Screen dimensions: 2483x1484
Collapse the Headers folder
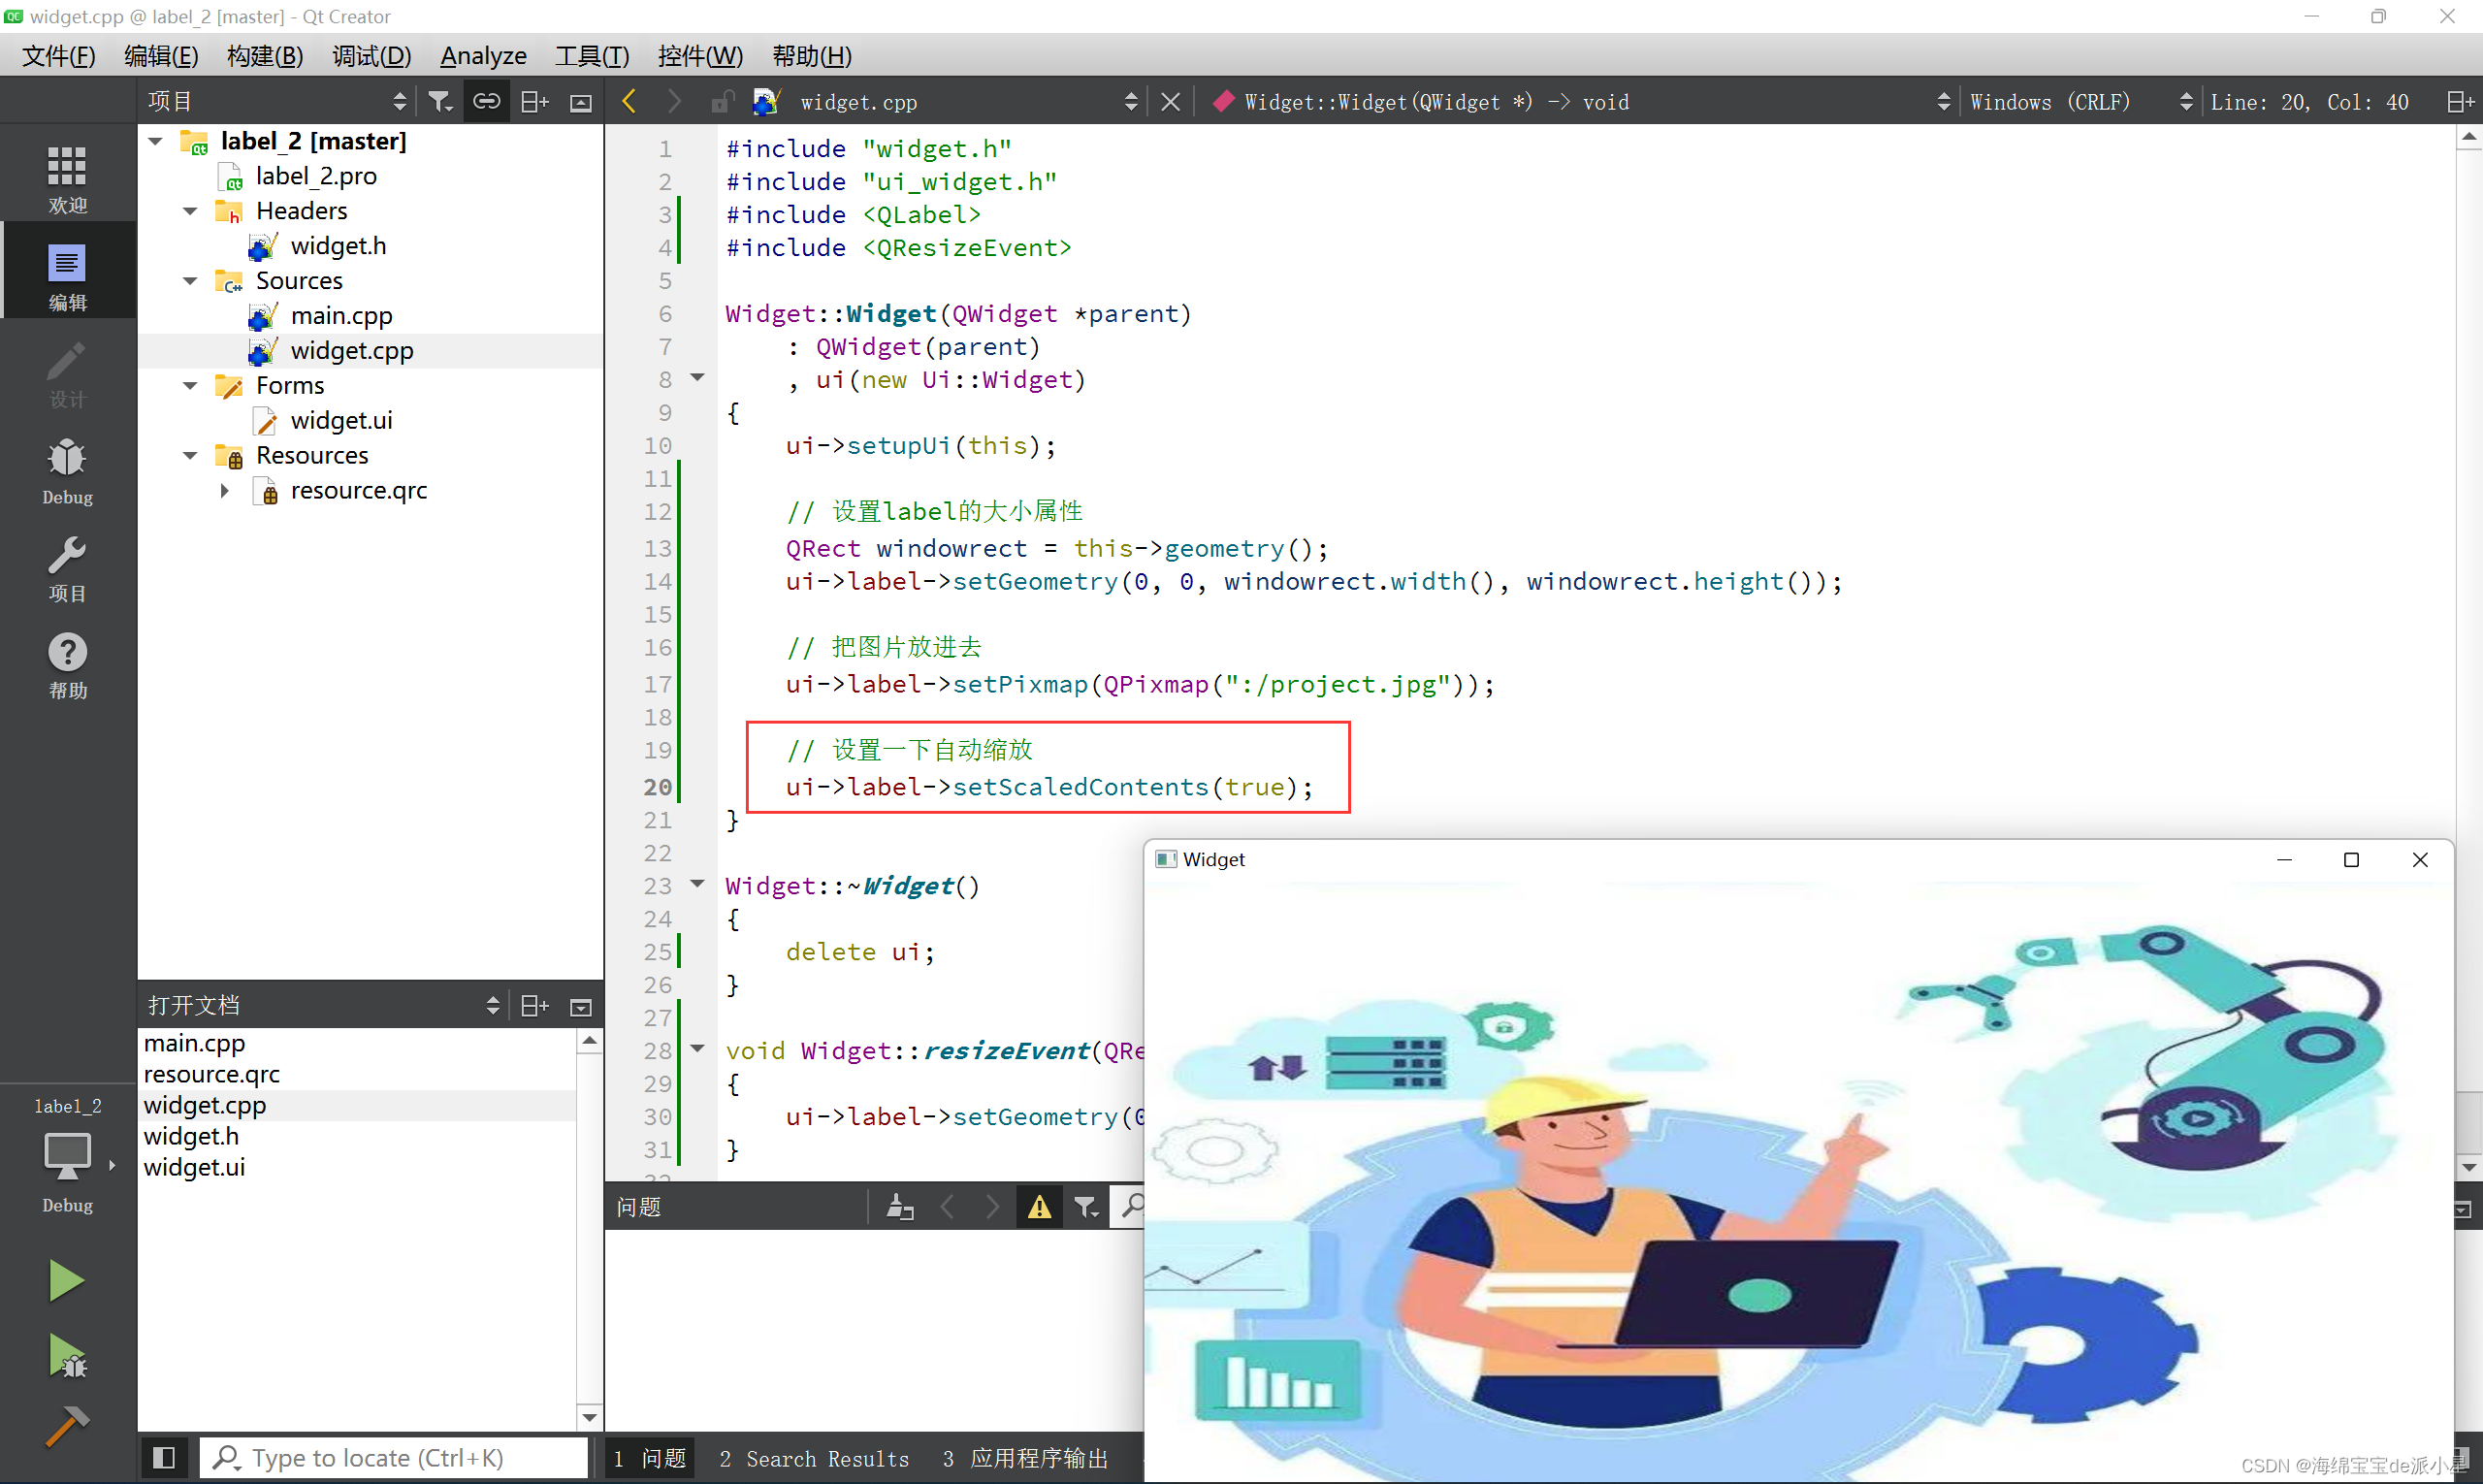tap(190, 211)
